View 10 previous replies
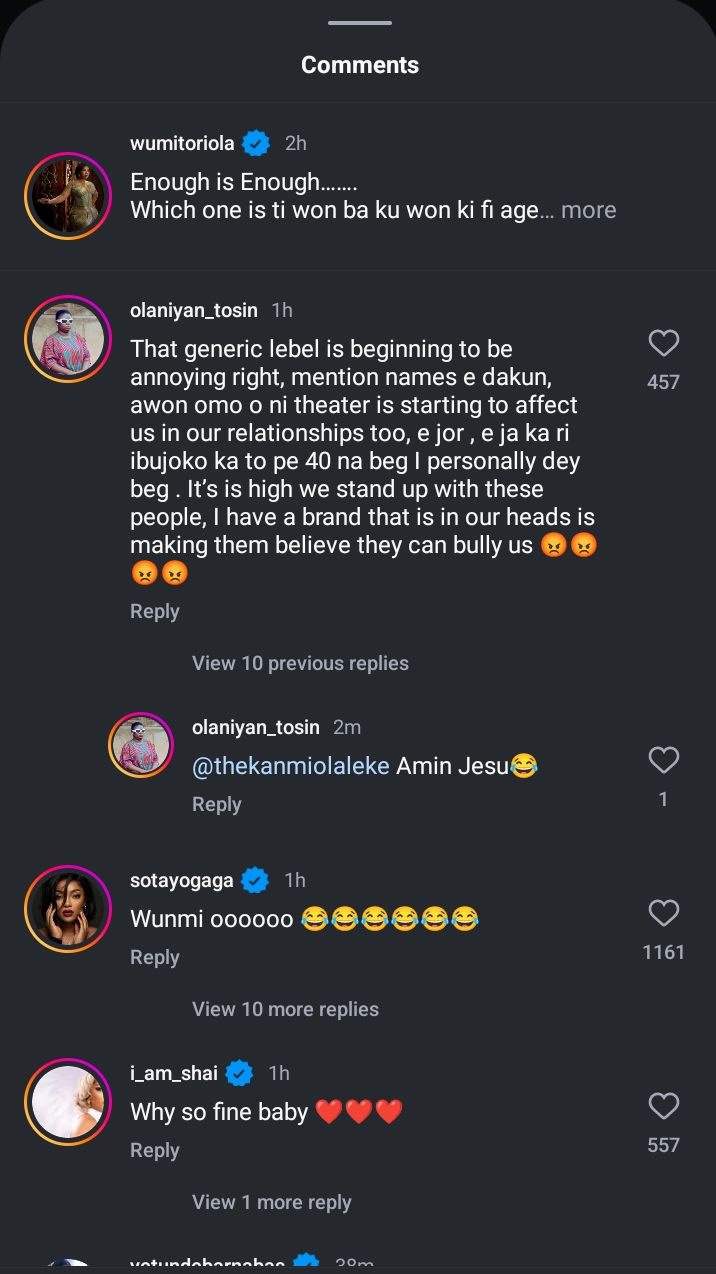Viewport: 716px width, 1274px height. (300, 663)
